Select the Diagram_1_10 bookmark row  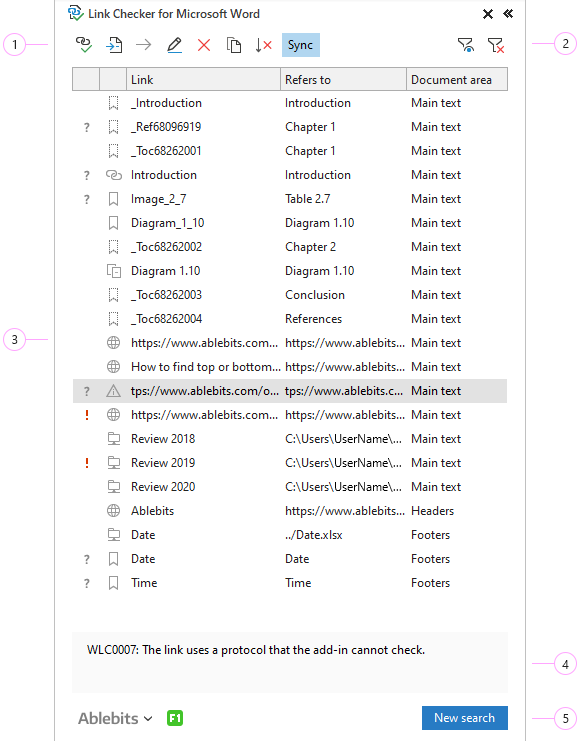[290, 223]
